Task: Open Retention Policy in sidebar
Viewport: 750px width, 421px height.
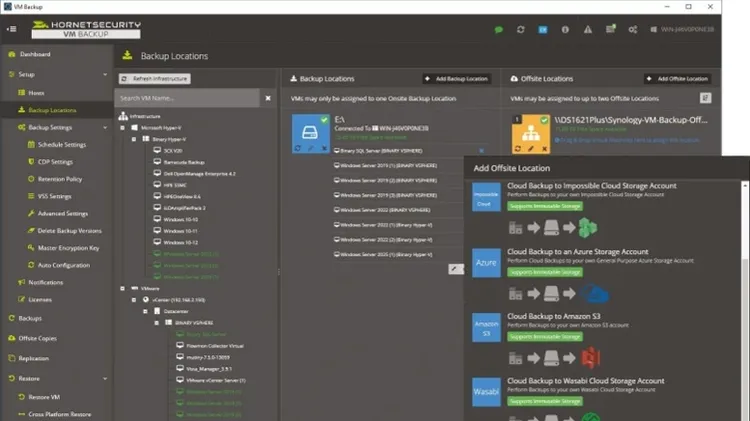Action: click(60, 179)
